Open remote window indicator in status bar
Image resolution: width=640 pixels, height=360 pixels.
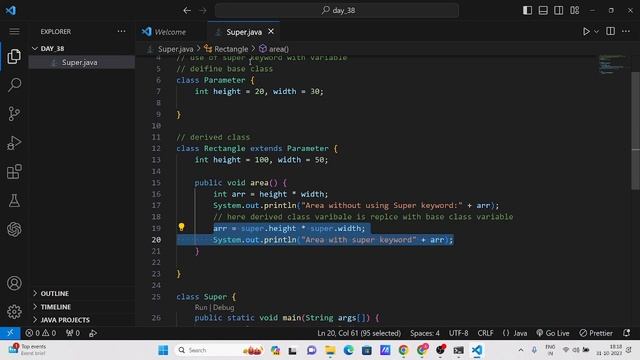pos(10,333)
